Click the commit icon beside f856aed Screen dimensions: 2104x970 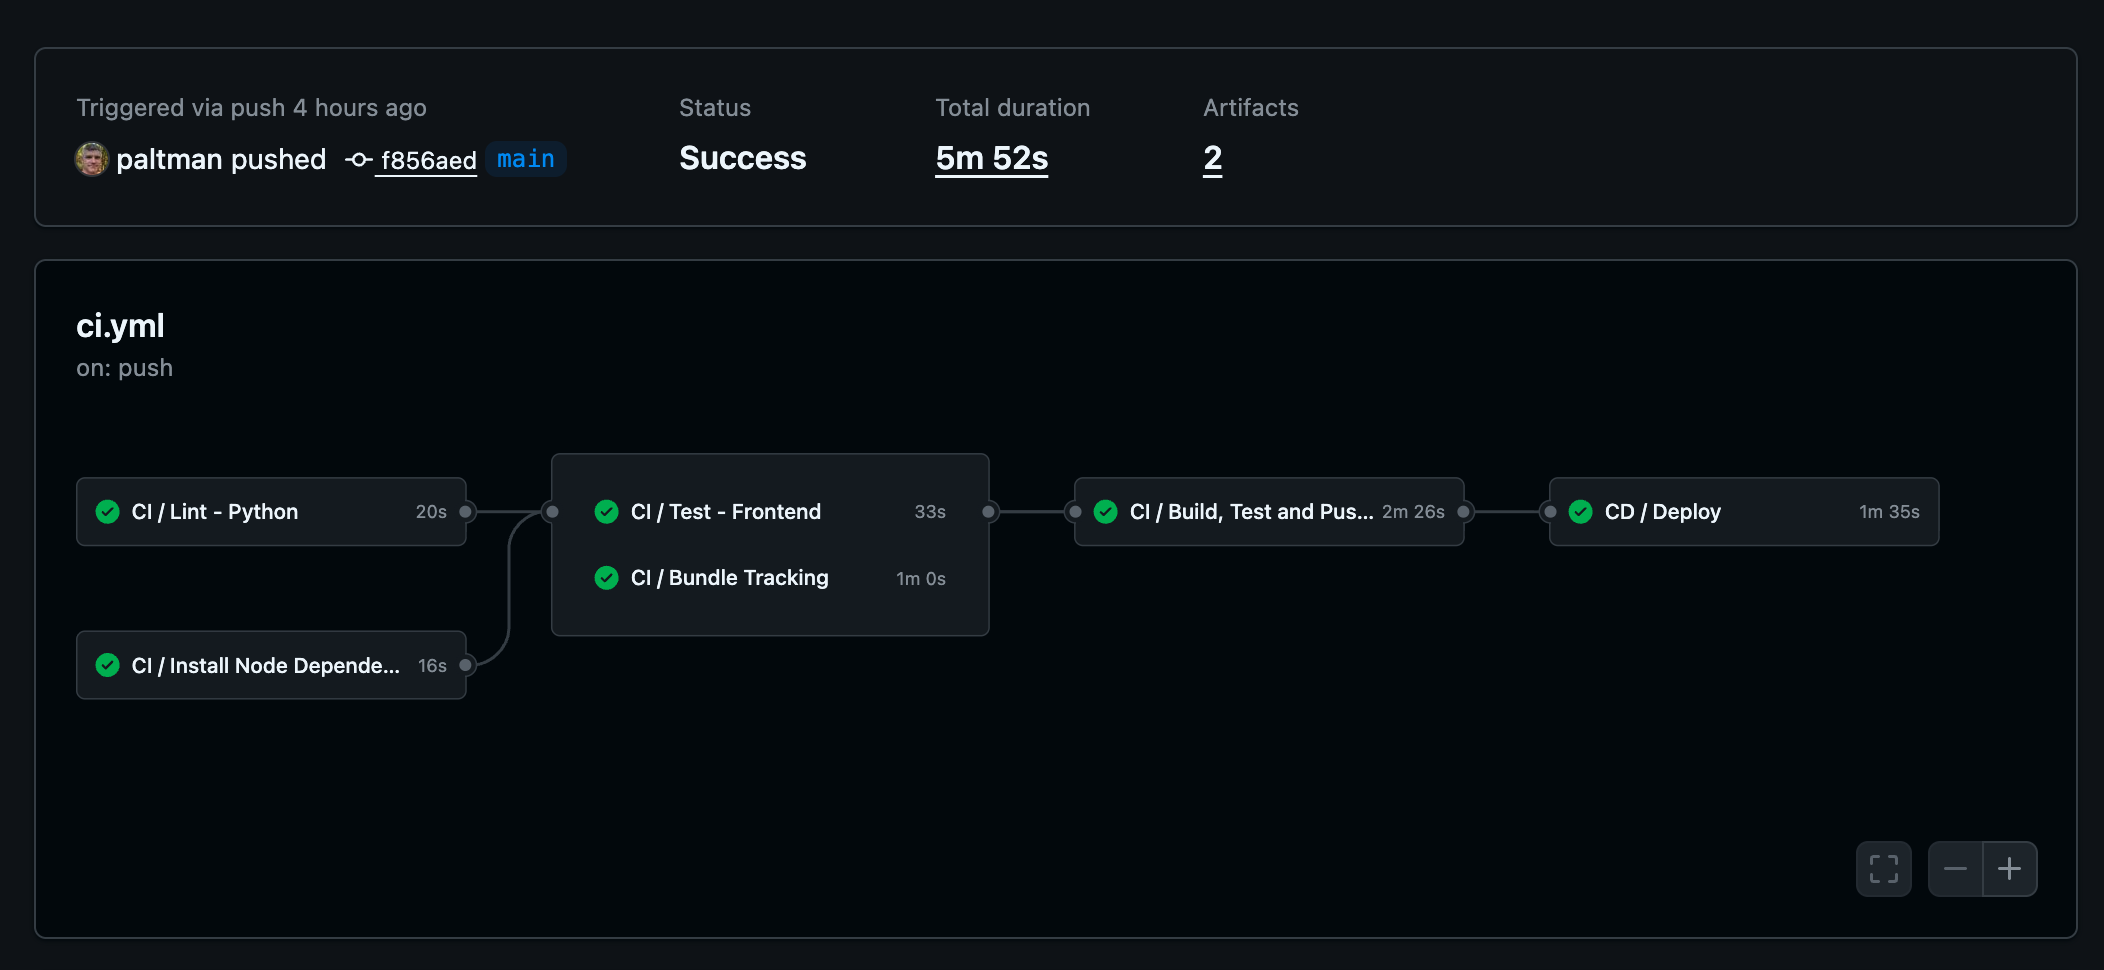[x=358, y=160]
